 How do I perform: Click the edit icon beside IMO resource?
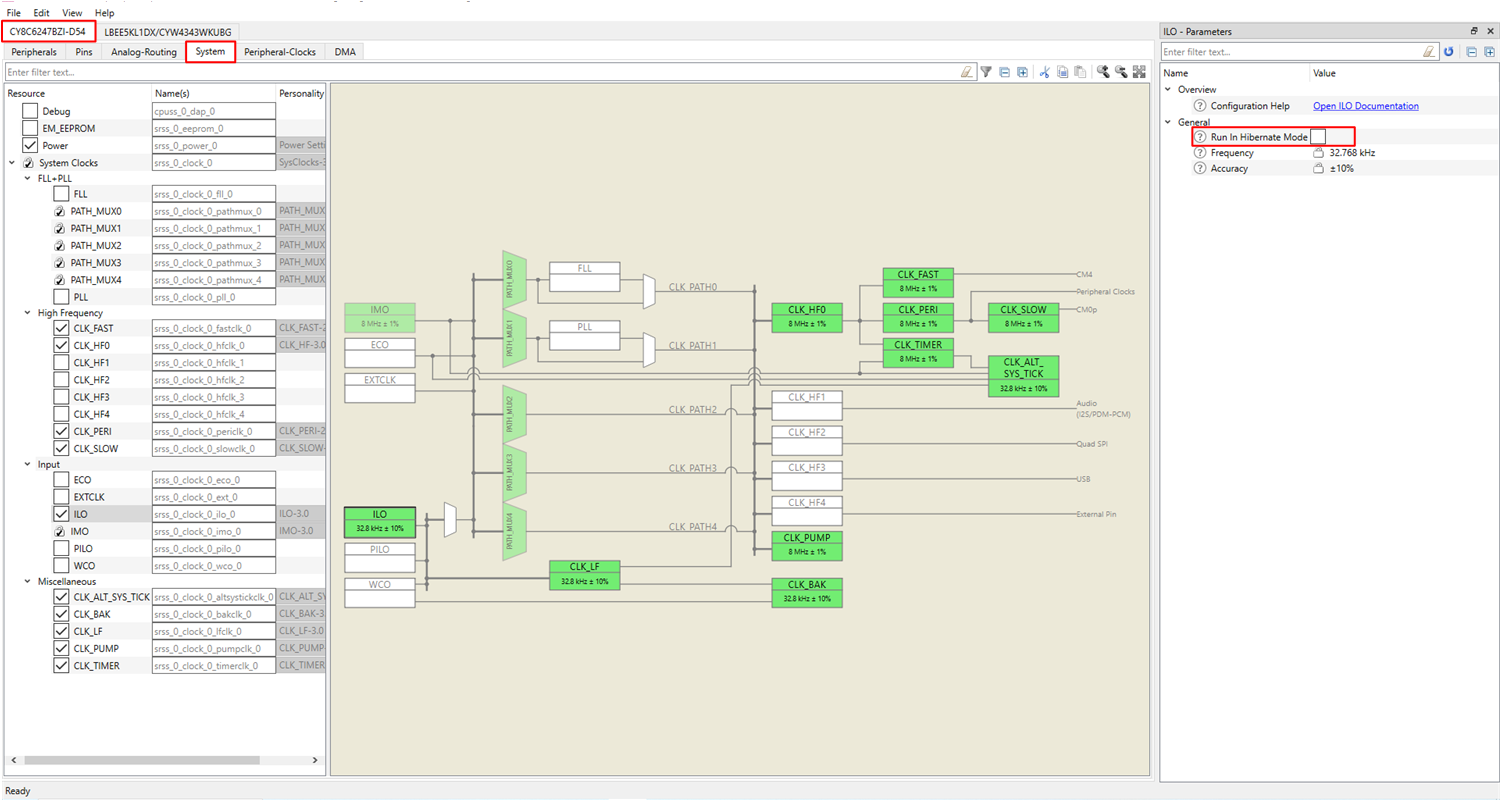pyautogui.click(x=60, y=531)
